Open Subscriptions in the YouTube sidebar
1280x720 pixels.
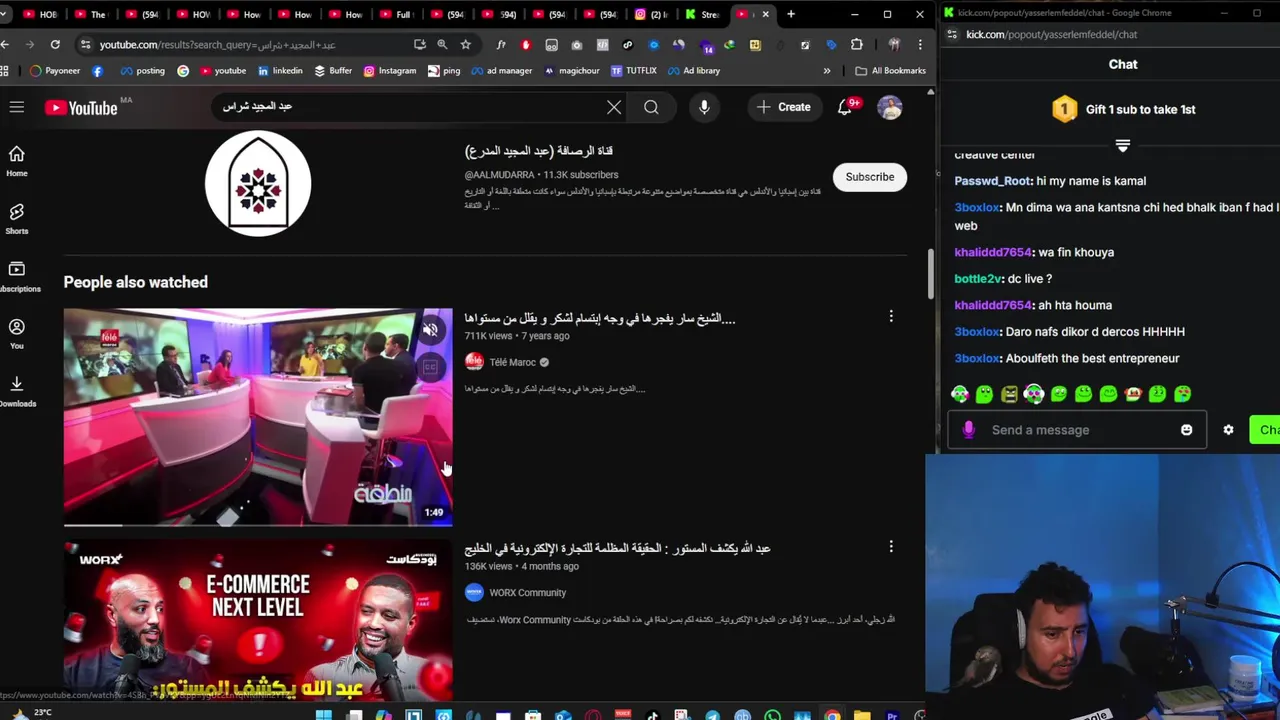click(x=17, y=276)
